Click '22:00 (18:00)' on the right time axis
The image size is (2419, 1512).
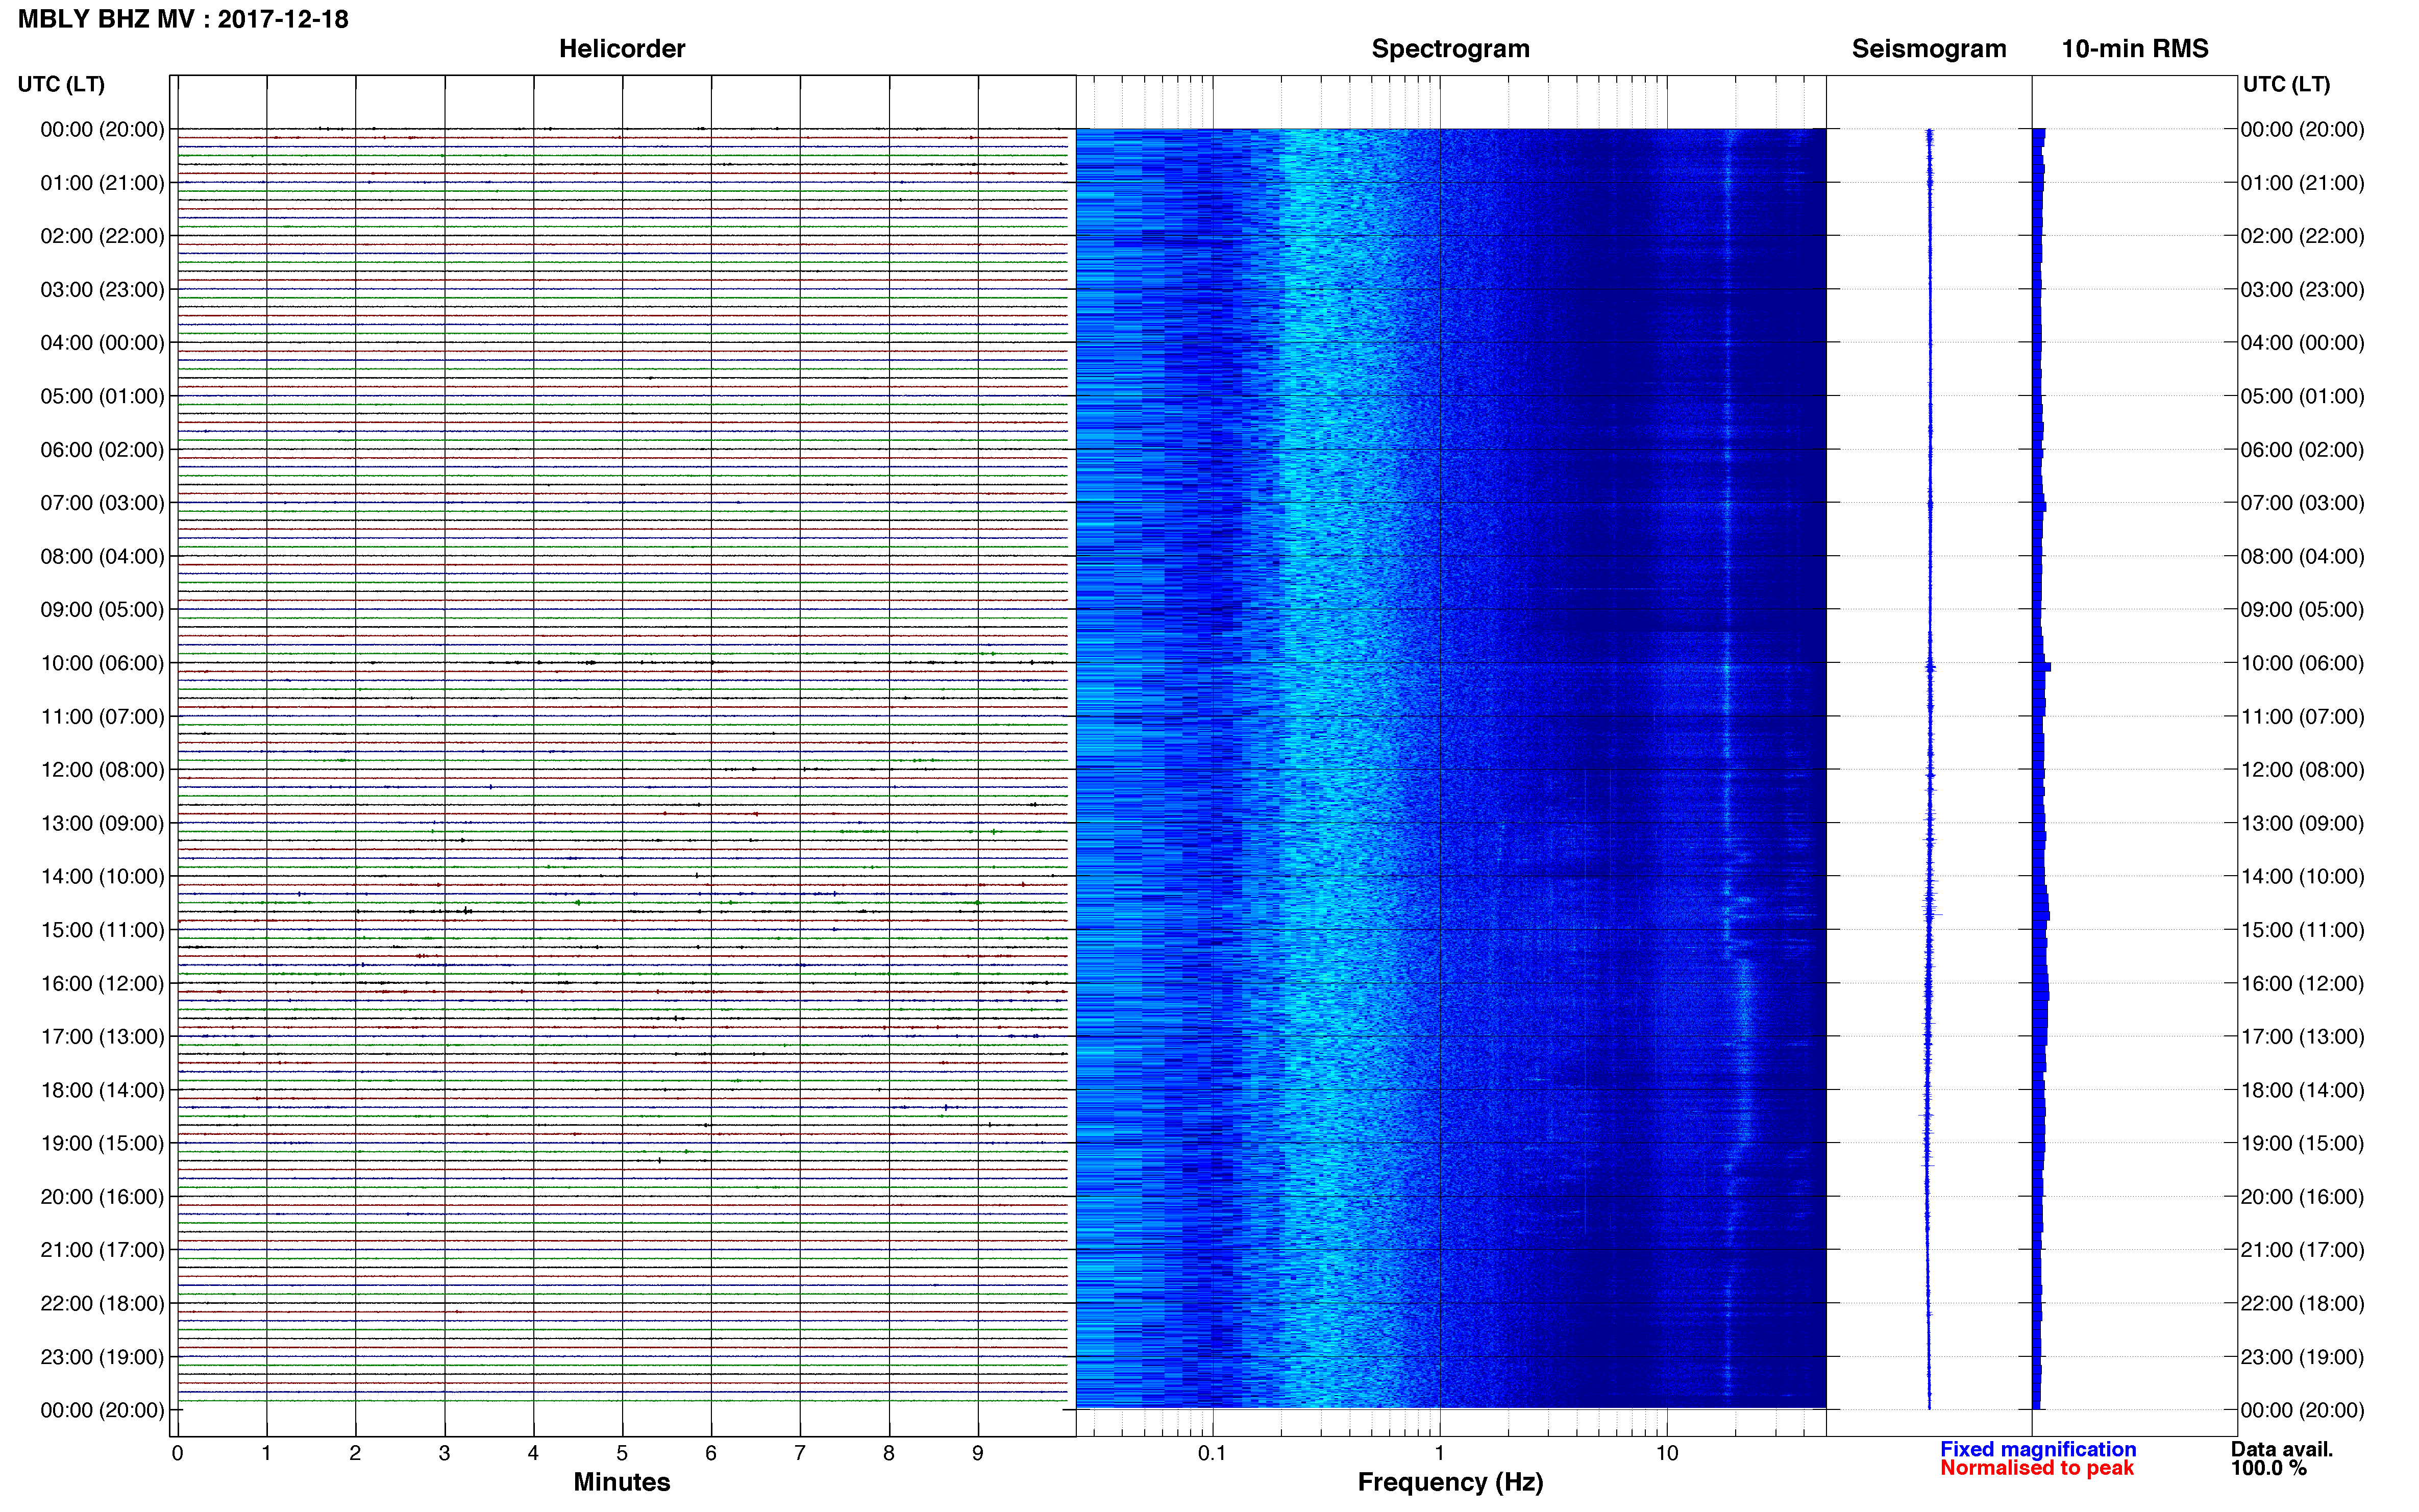point(2302,1304)
